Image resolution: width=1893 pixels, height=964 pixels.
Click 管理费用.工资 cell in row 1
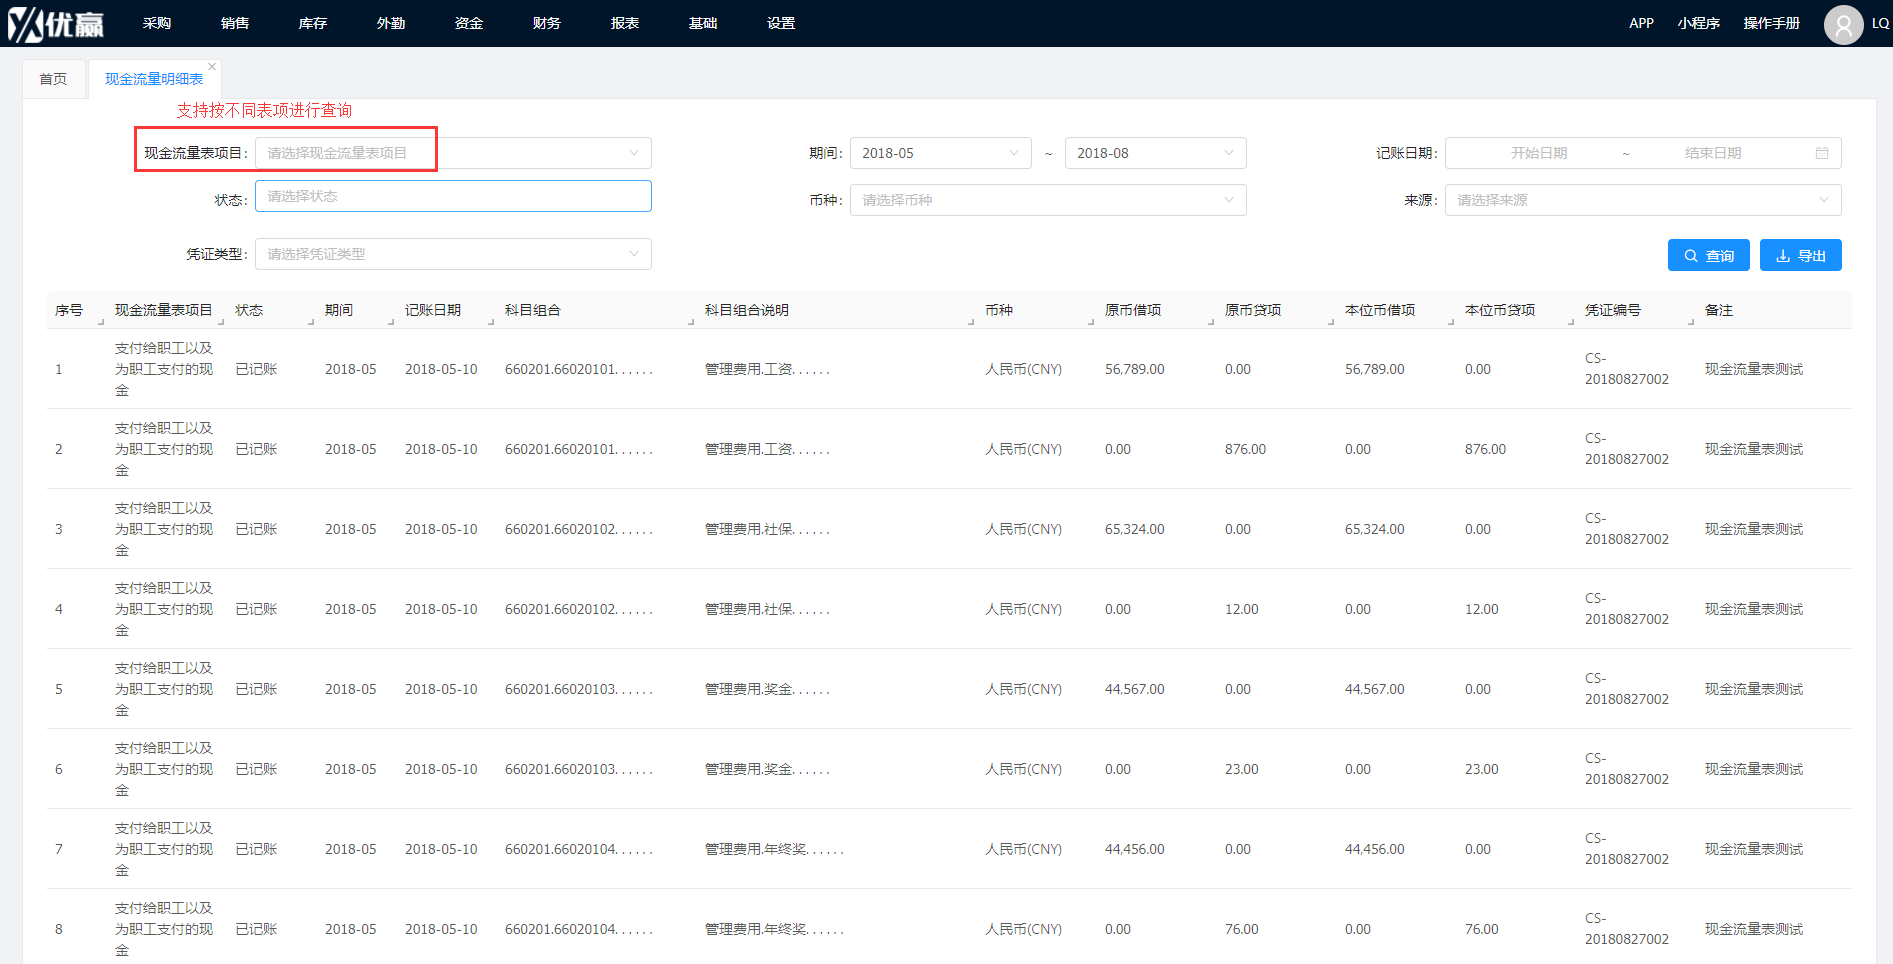coord(767,369)
